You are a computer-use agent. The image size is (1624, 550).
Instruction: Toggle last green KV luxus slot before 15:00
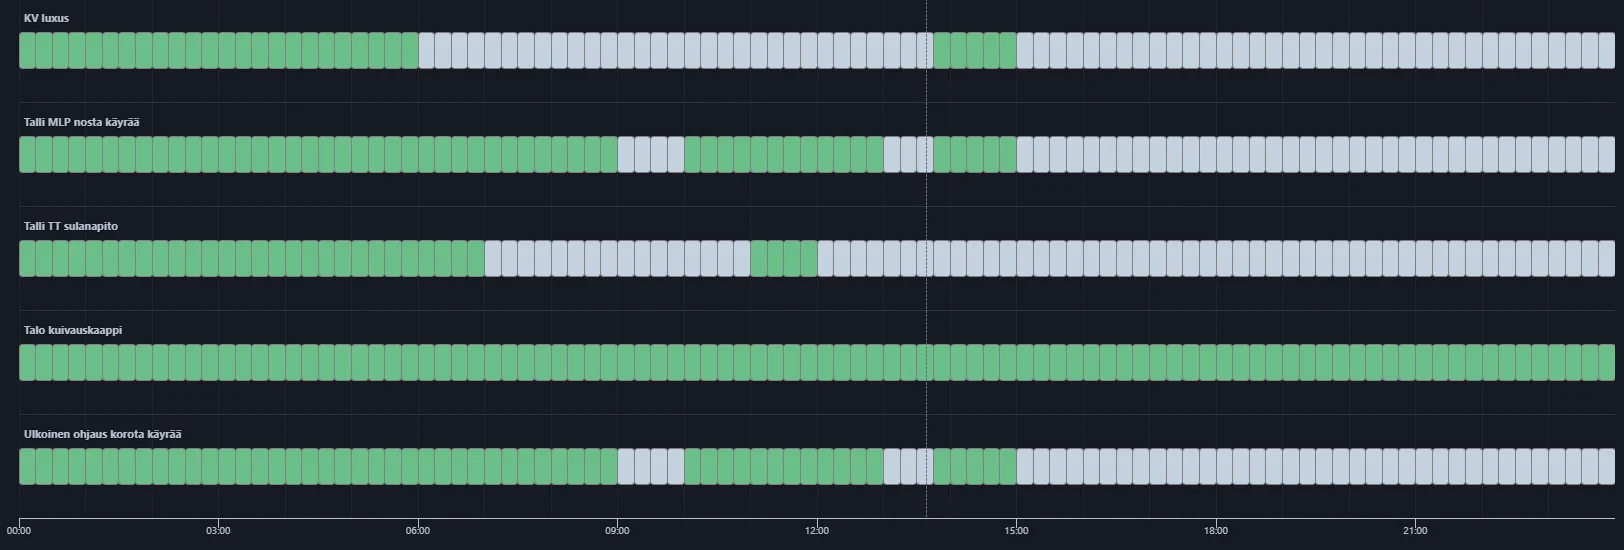click(1008, 50)
